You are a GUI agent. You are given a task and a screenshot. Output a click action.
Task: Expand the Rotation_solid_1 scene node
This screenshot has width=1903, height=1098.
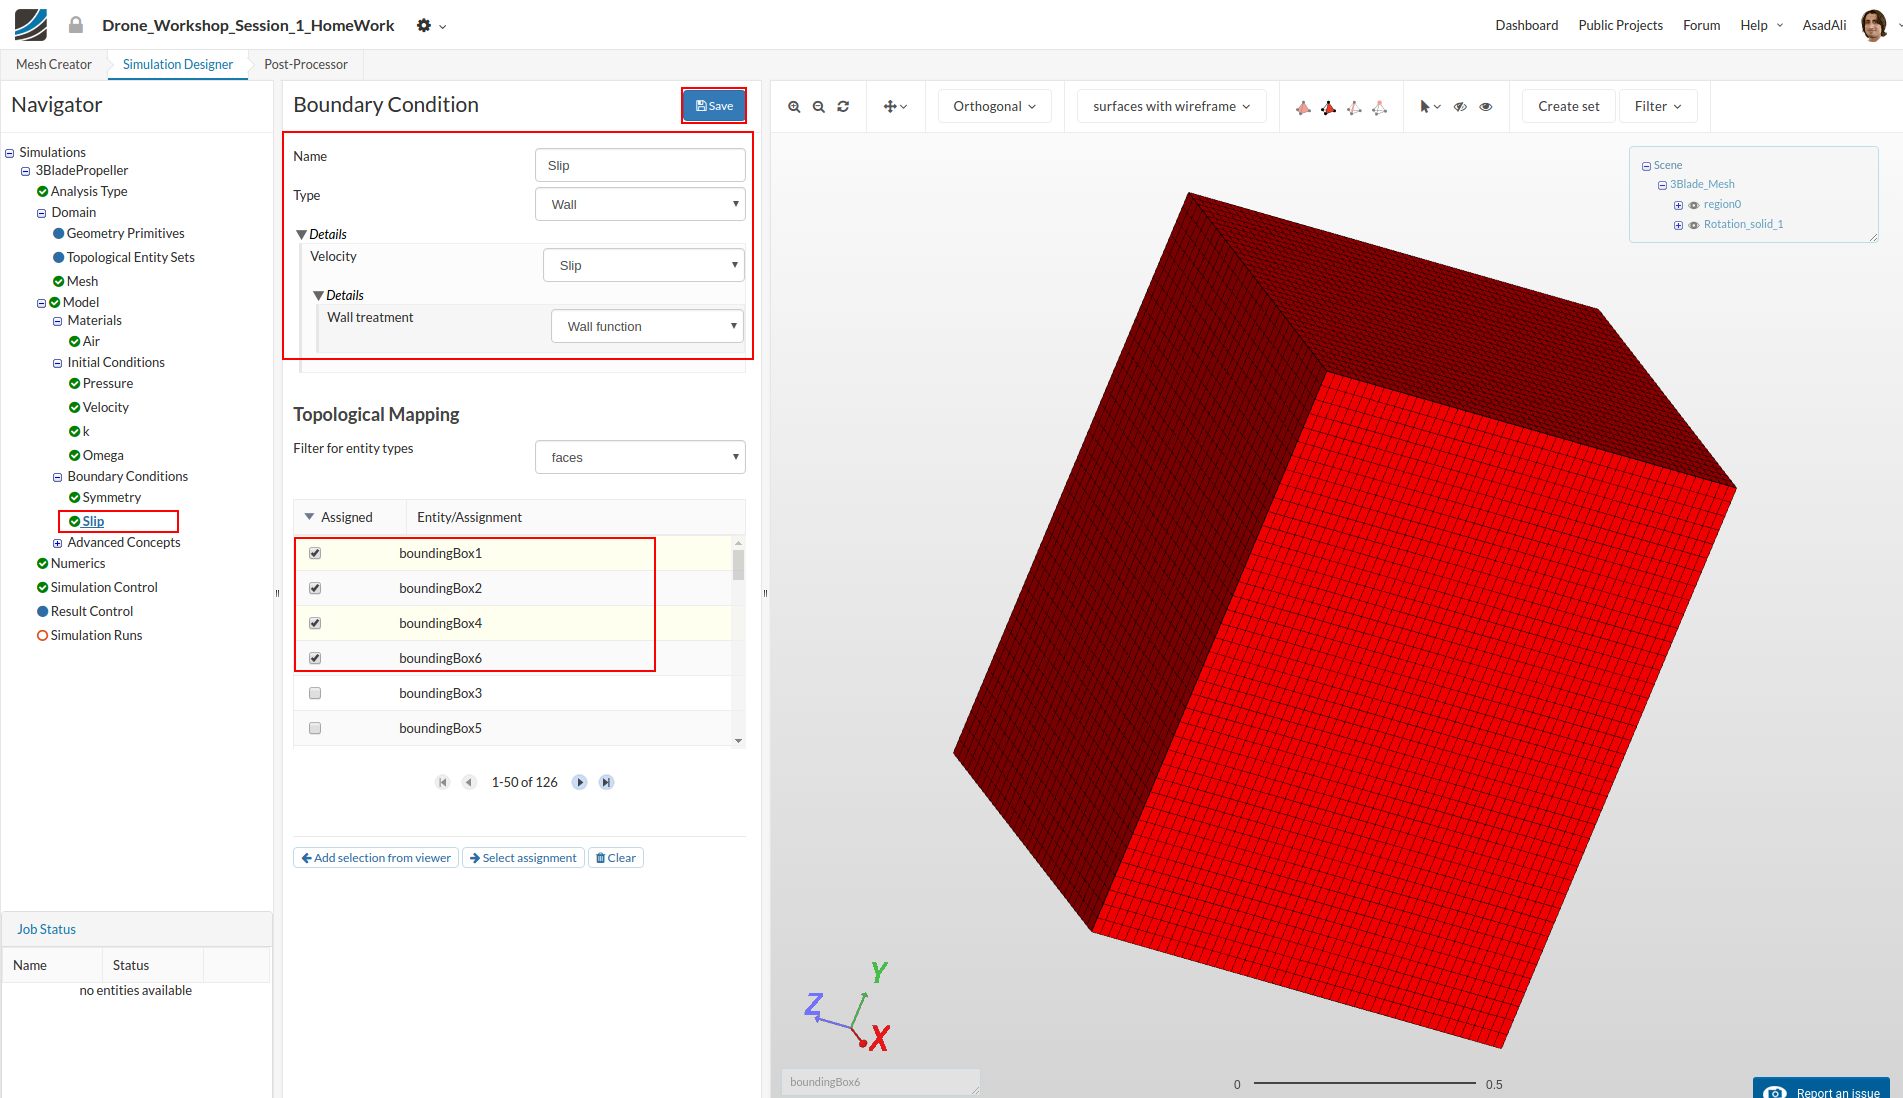click(1678, 225)
